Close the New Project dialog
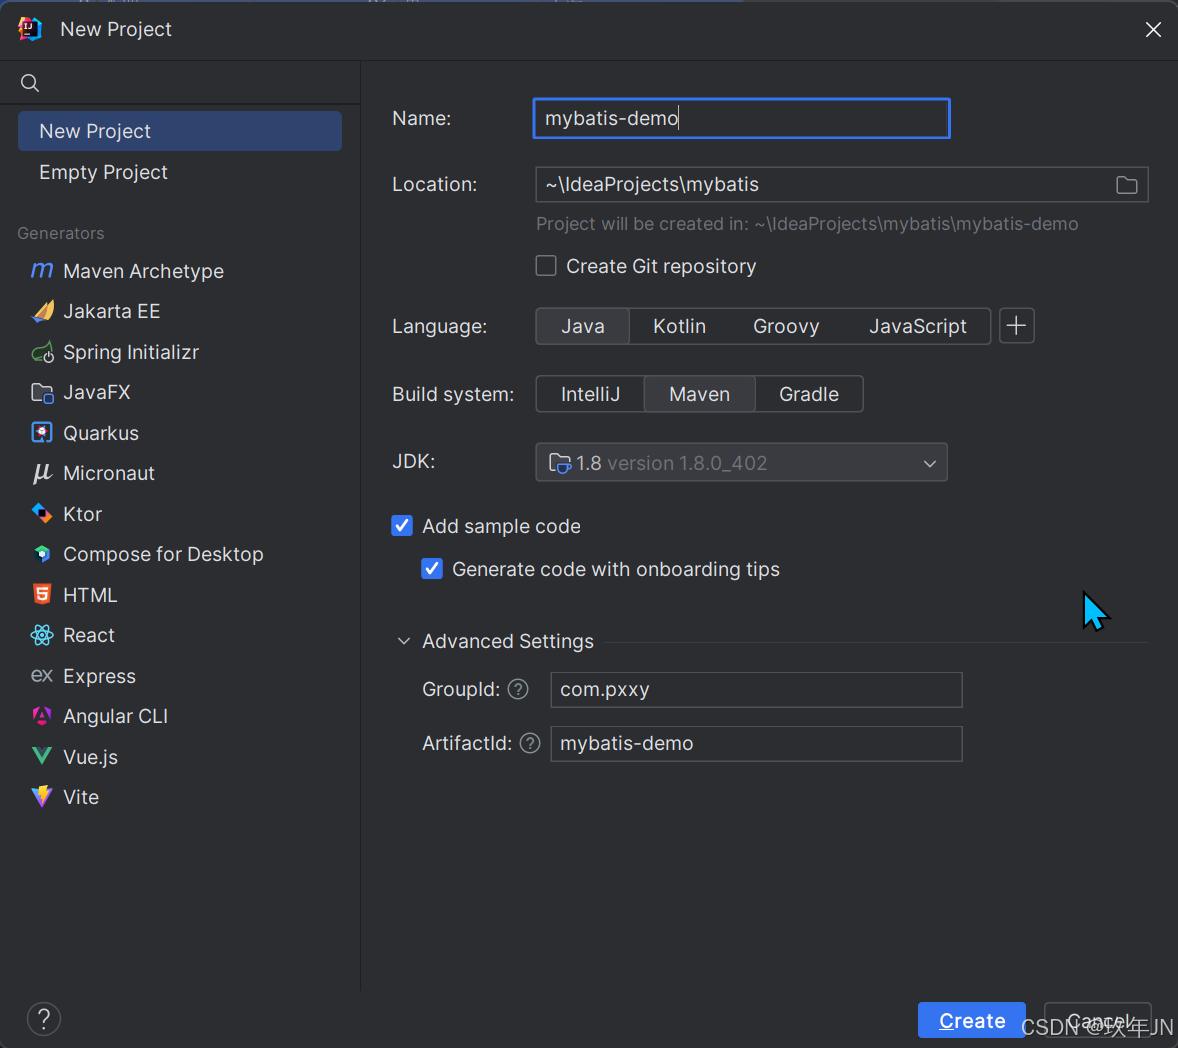 (1153, 29)
